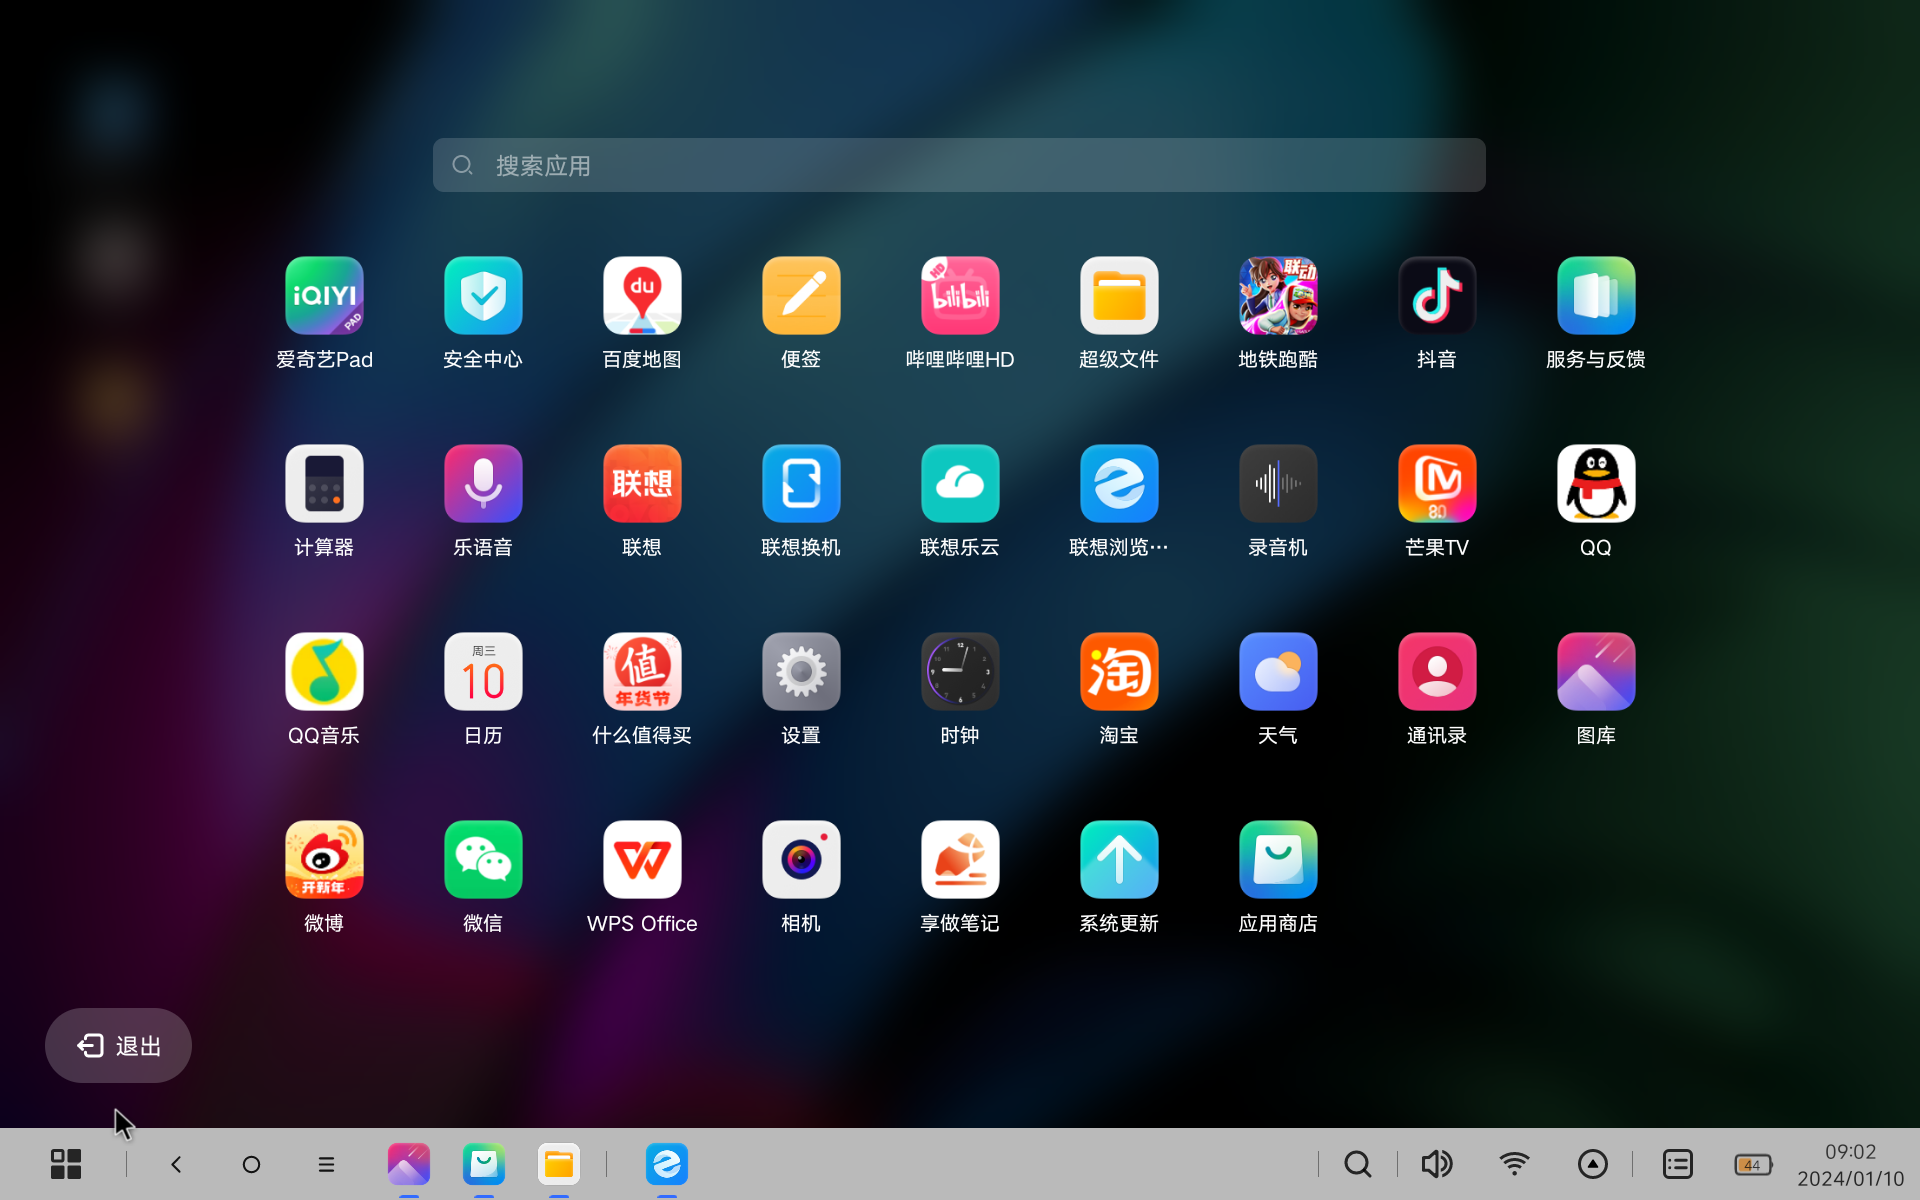
Task: Open the 天气 weather app
Action: pos(1278,672)
